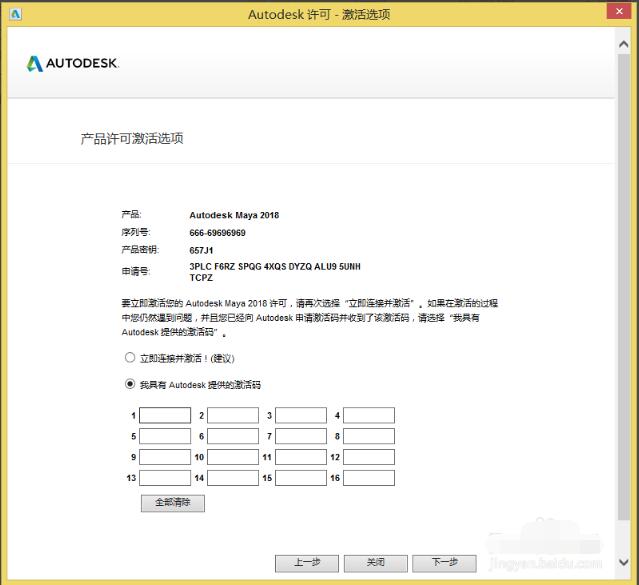
Task: Click the vertical scrollbar thumb
Action: [624, 287]
